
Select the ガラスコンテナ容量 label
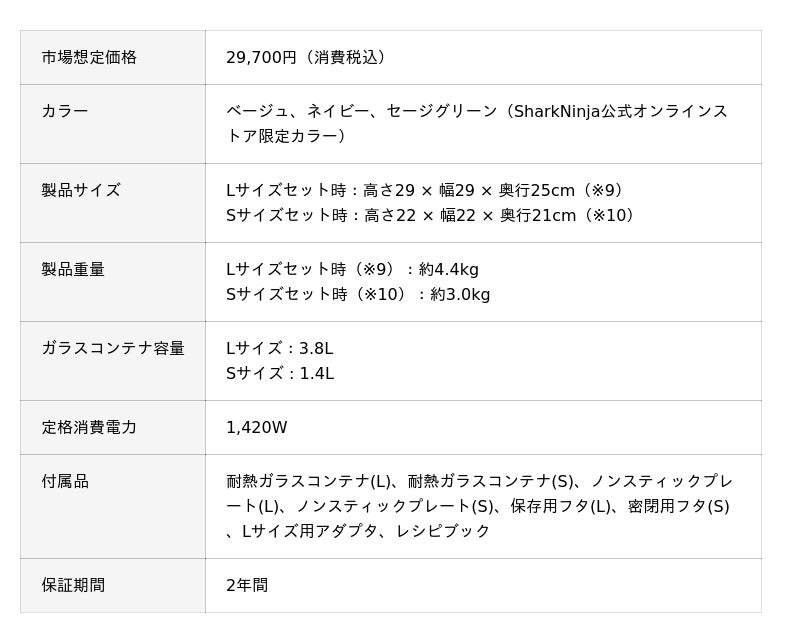[x=113, y=348]
